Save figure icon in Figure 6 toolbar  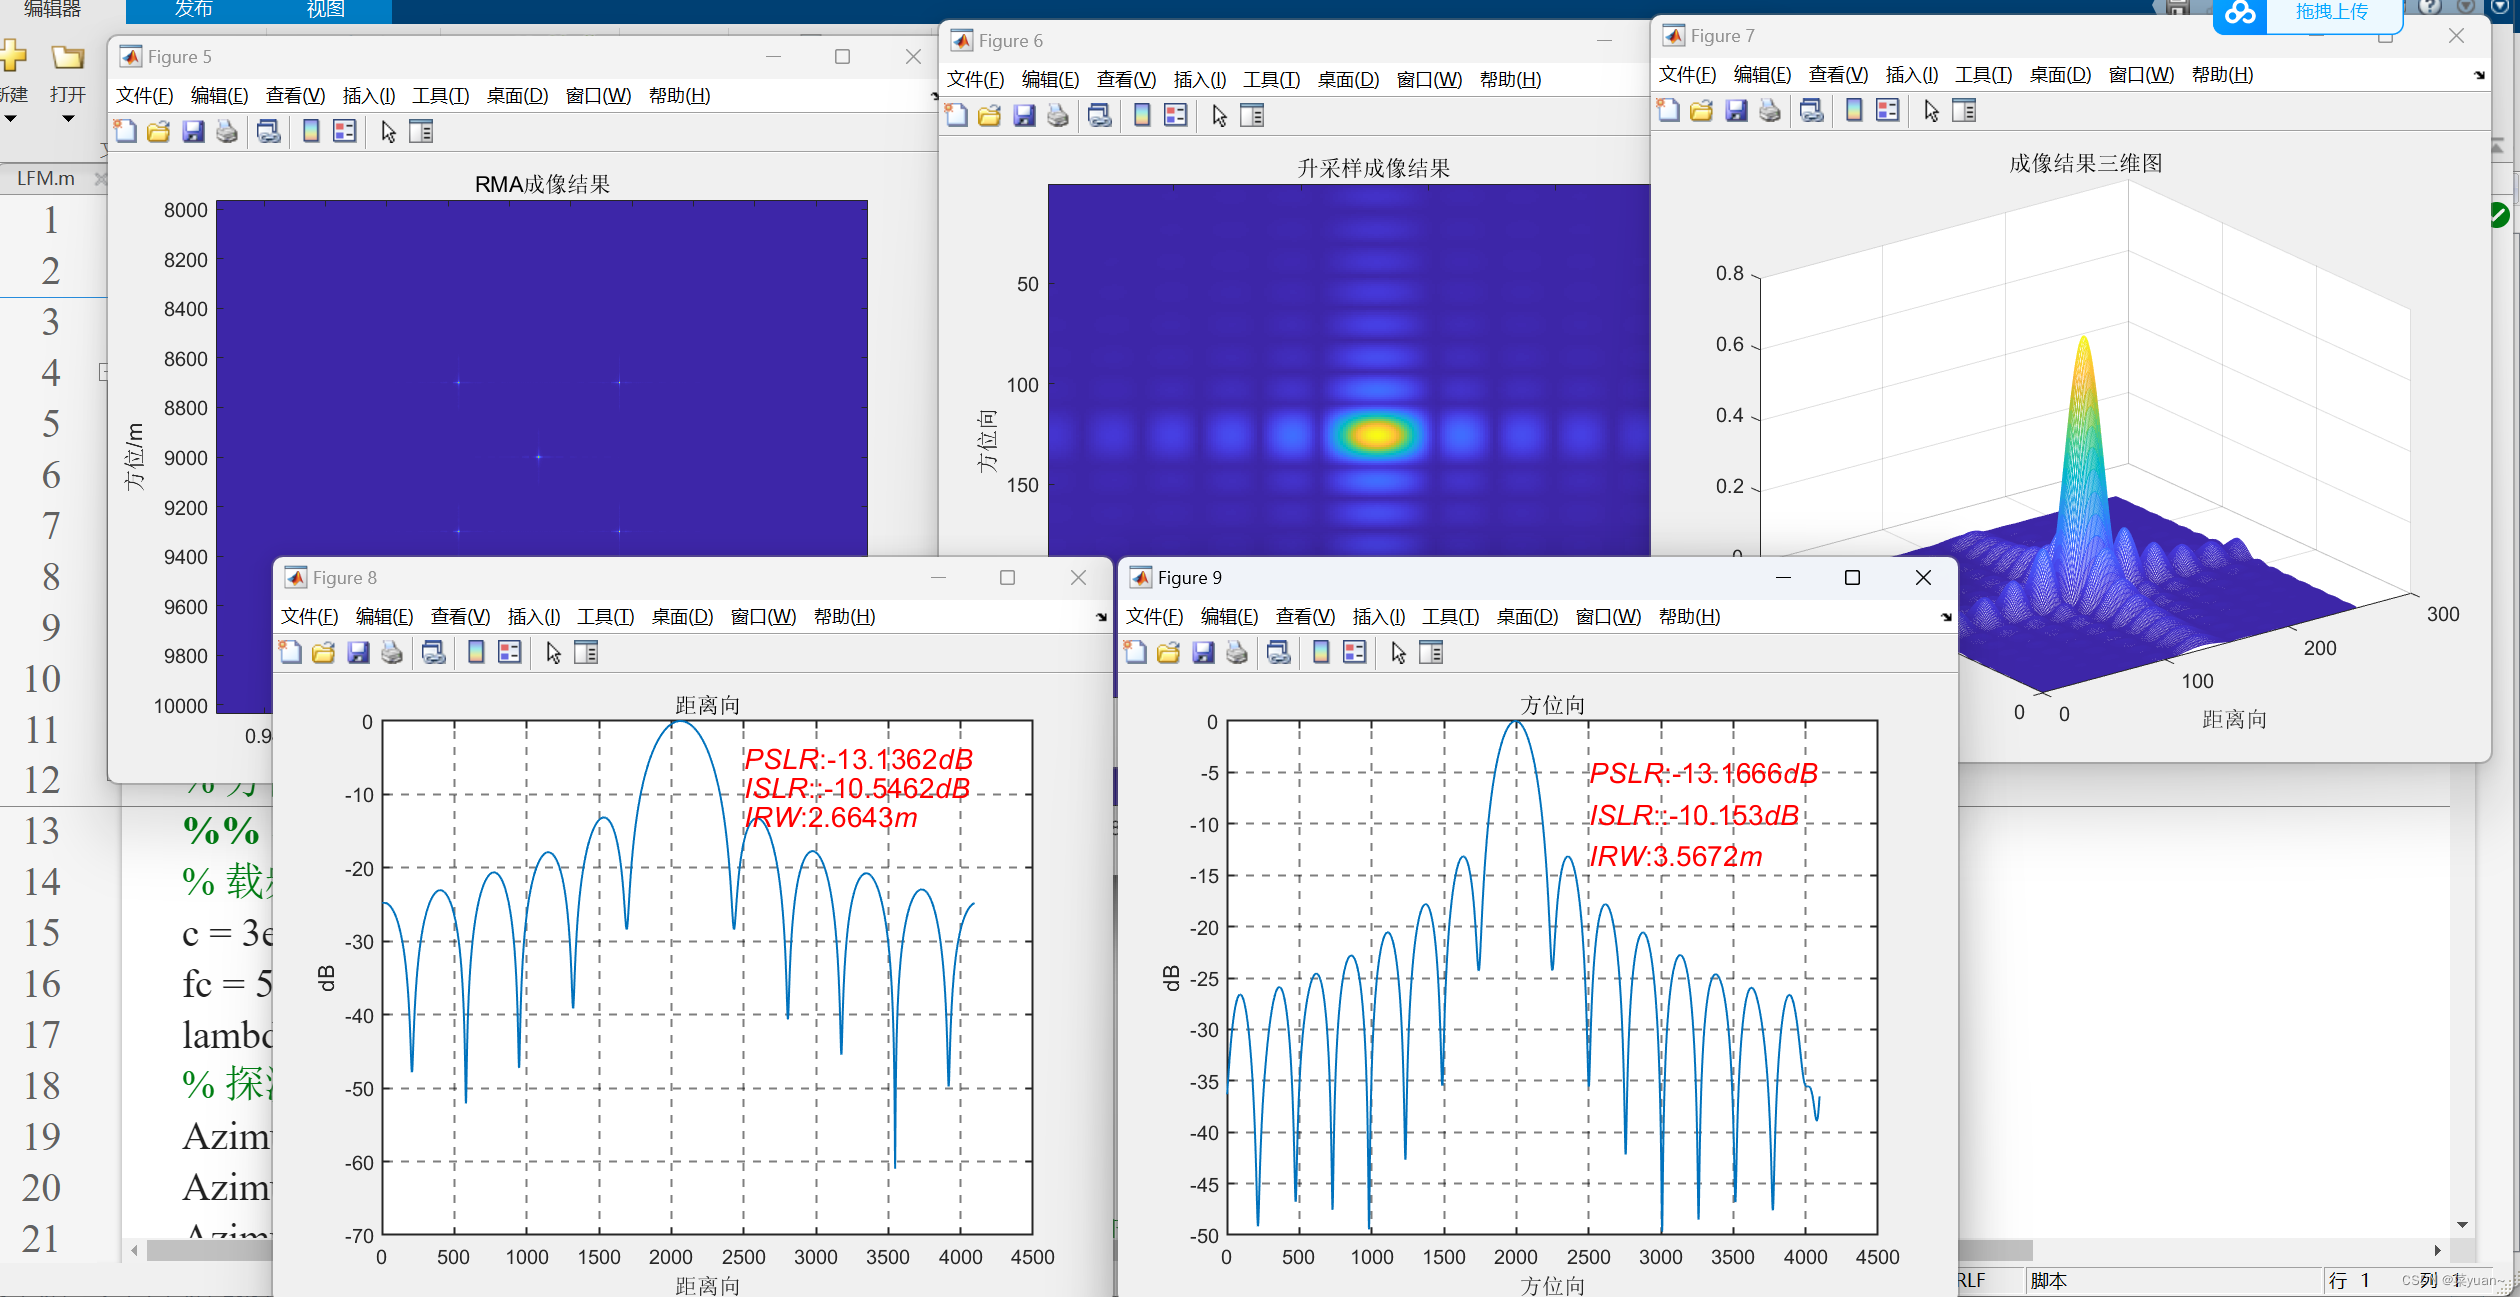tap(1024, 115)
